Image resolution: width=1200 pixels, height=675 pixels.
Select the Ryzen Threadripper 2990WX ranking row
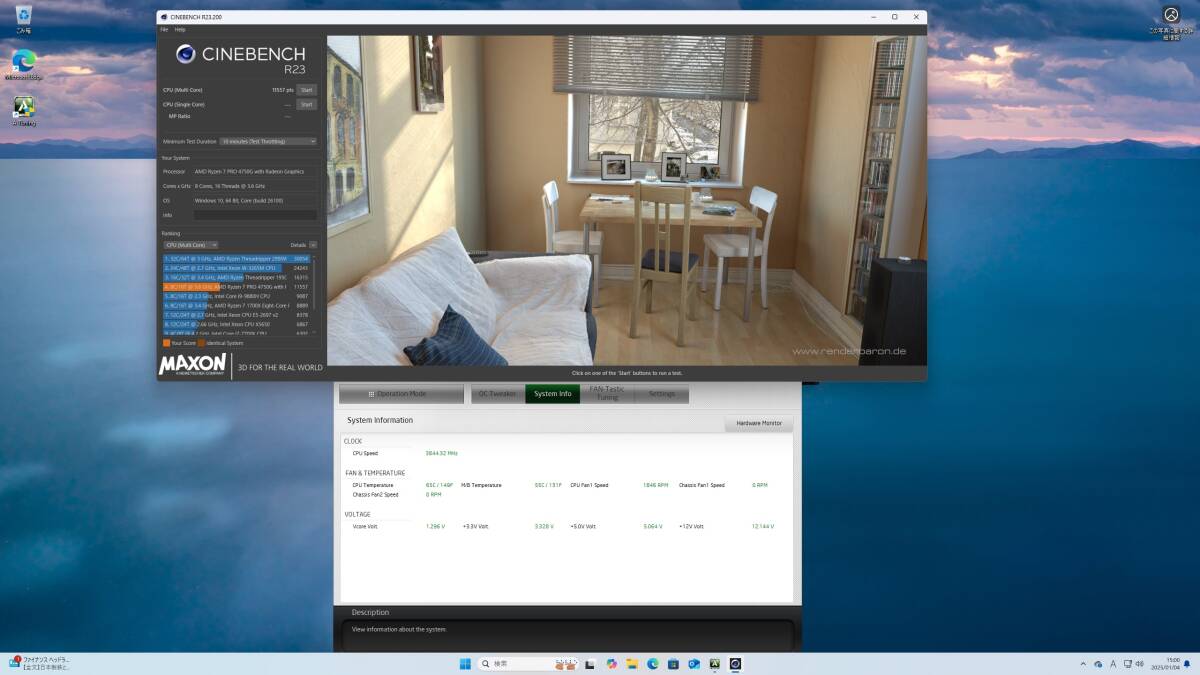click(x=236, y=259)
